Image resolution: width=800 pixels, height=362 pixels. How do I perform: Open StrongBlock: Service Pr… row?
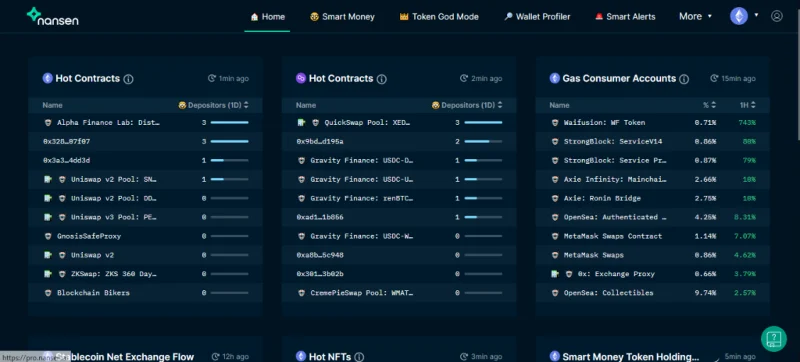[653, 160]
